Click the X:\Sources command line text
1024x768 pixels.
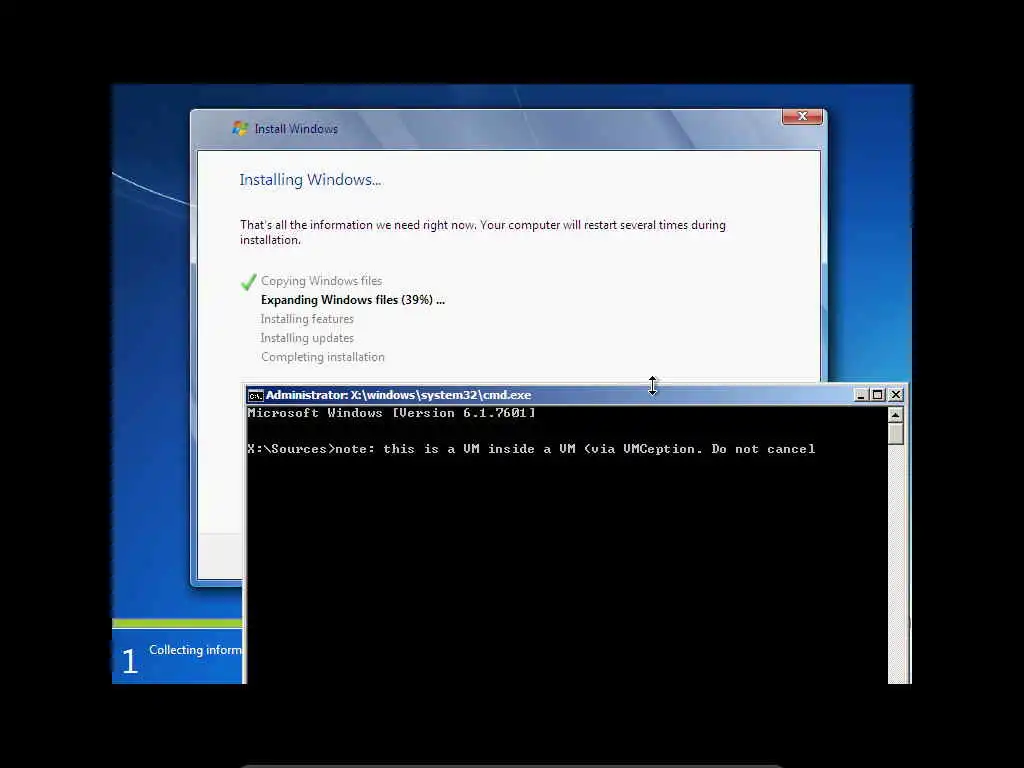point(531,449)
